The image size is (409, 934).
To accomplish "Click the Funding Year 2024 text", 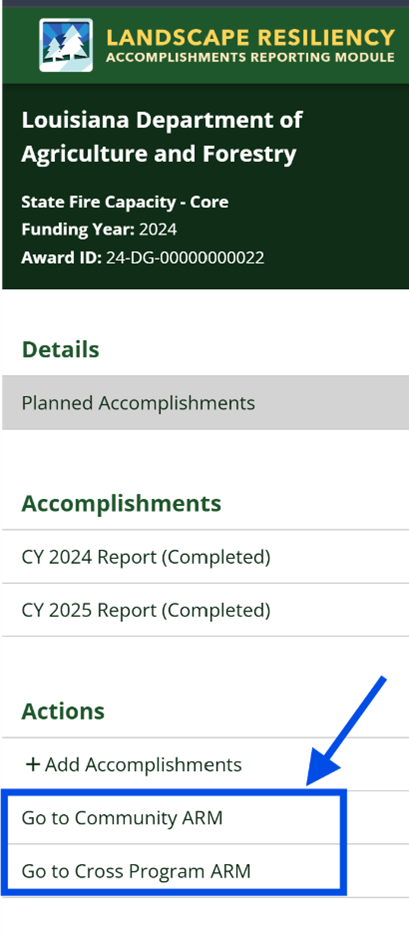I will (x=99, y=229).
